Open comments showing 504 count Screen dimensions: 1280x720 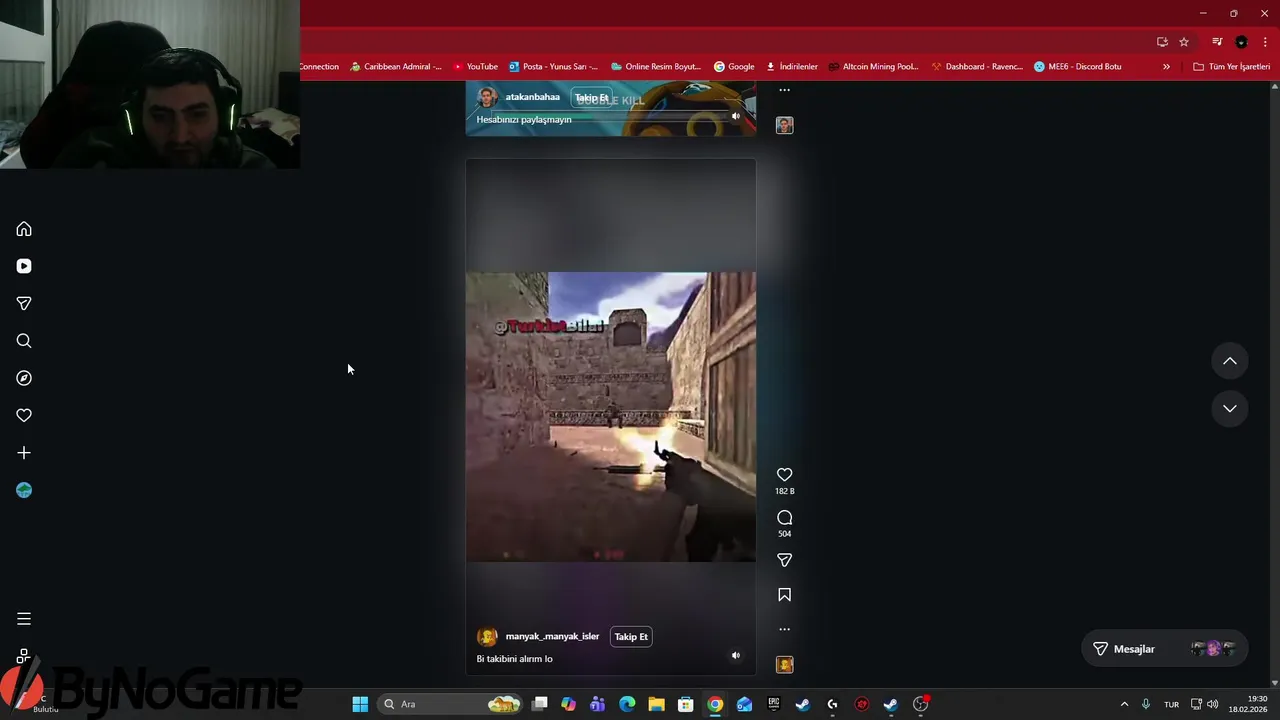784,518
